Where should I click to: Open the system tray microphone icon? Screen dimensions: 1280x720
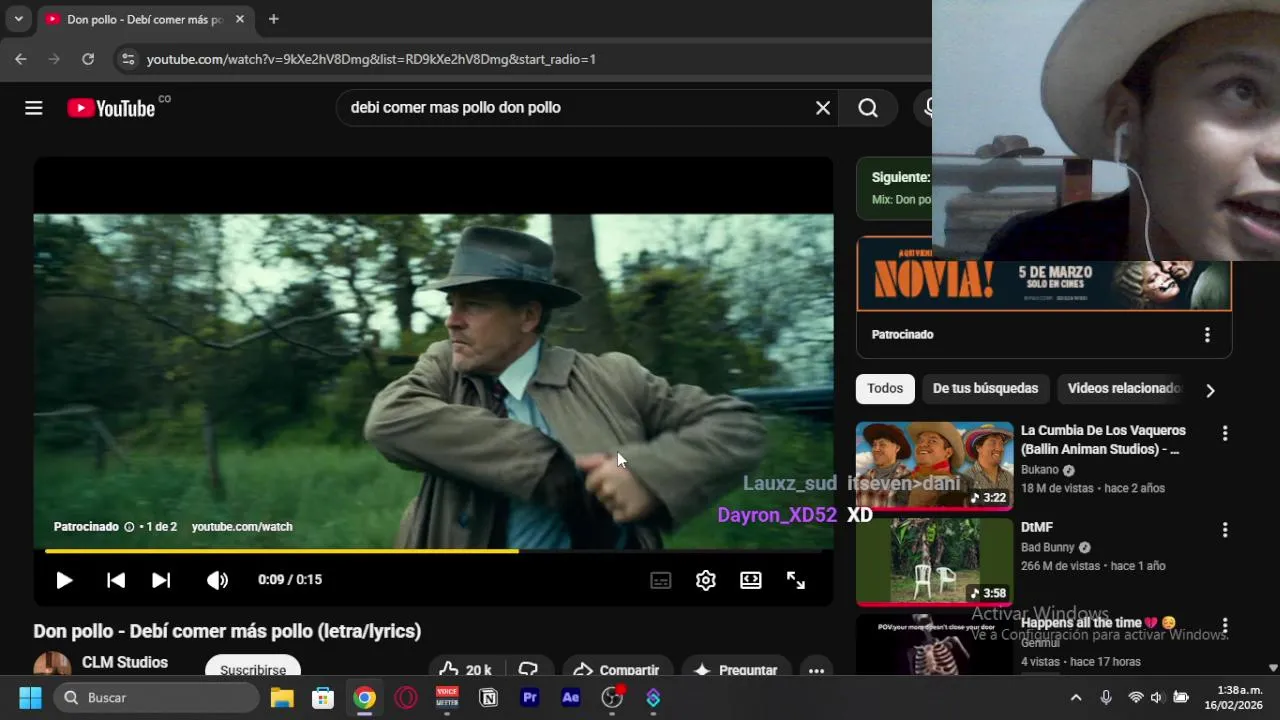point(1106,698)
